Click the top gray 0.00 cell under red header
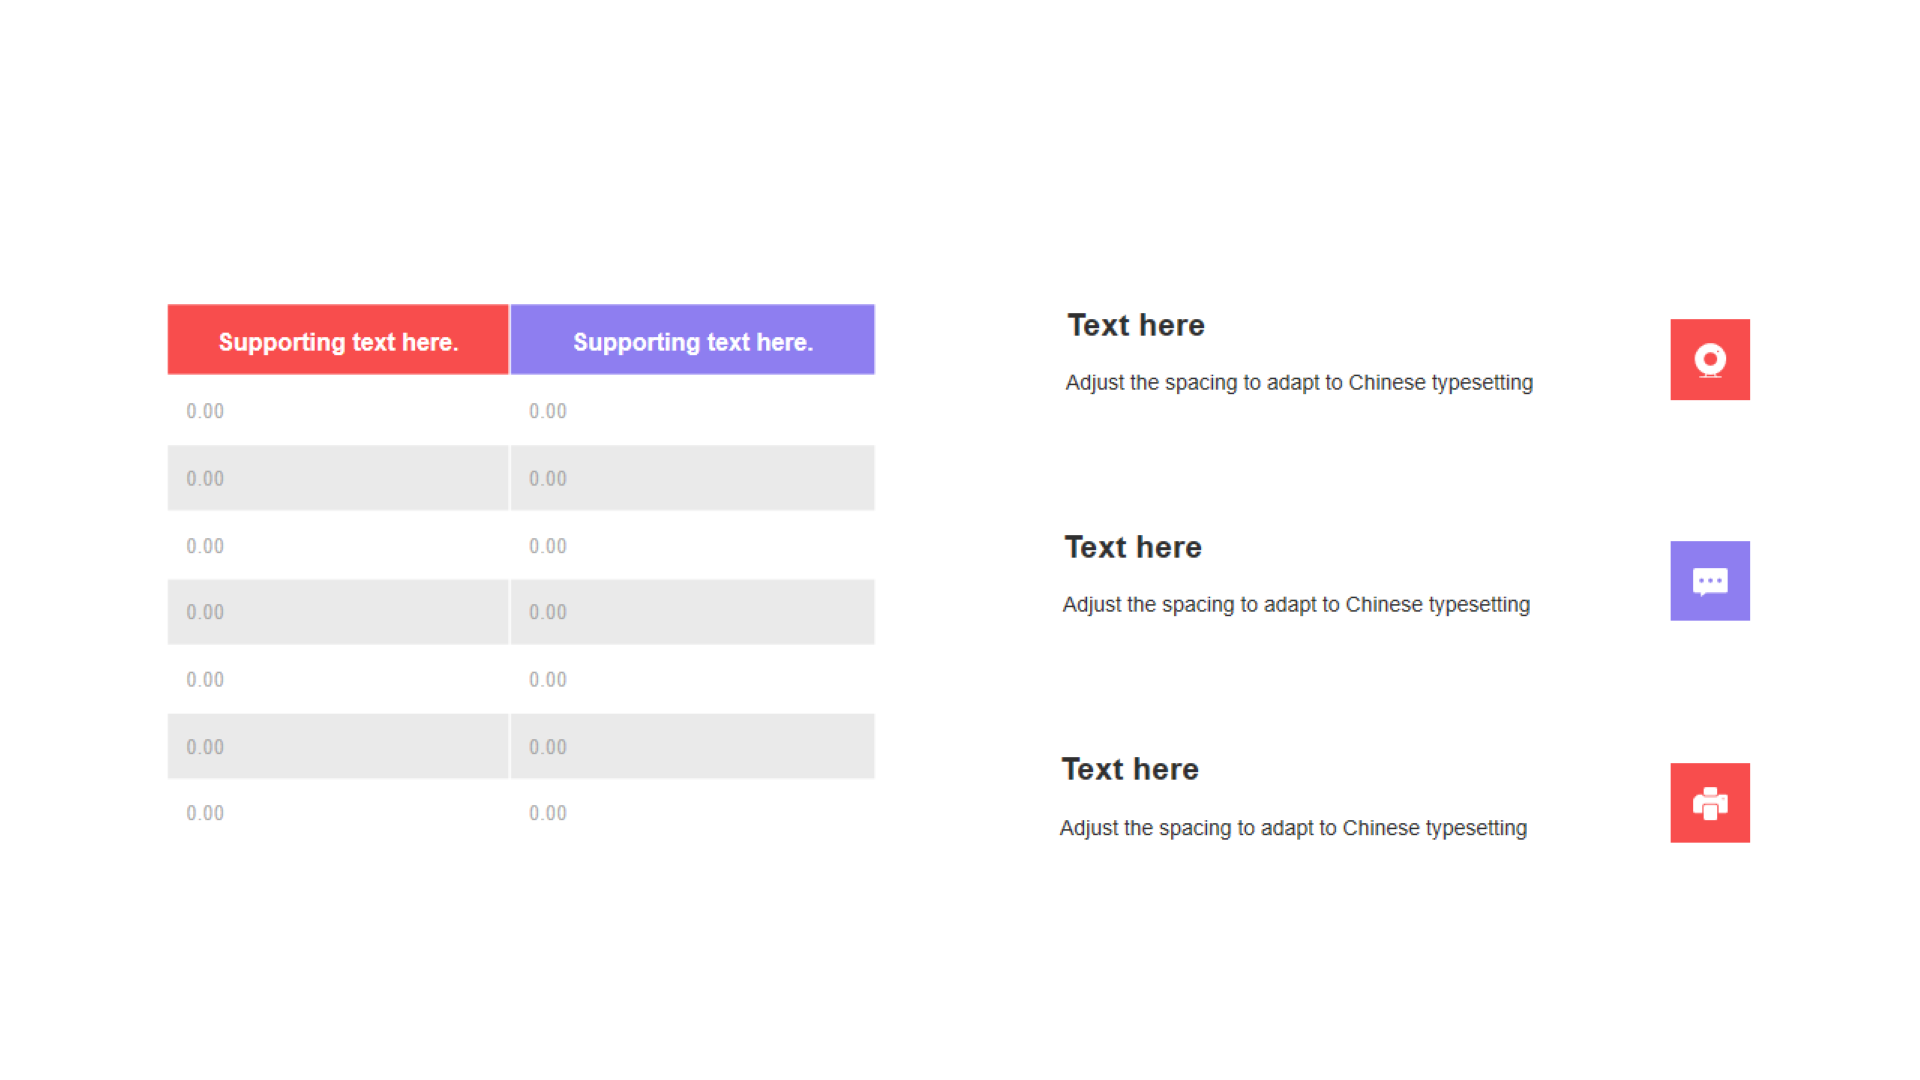The image size is (1920, 1080). click(x=338, y=478)
